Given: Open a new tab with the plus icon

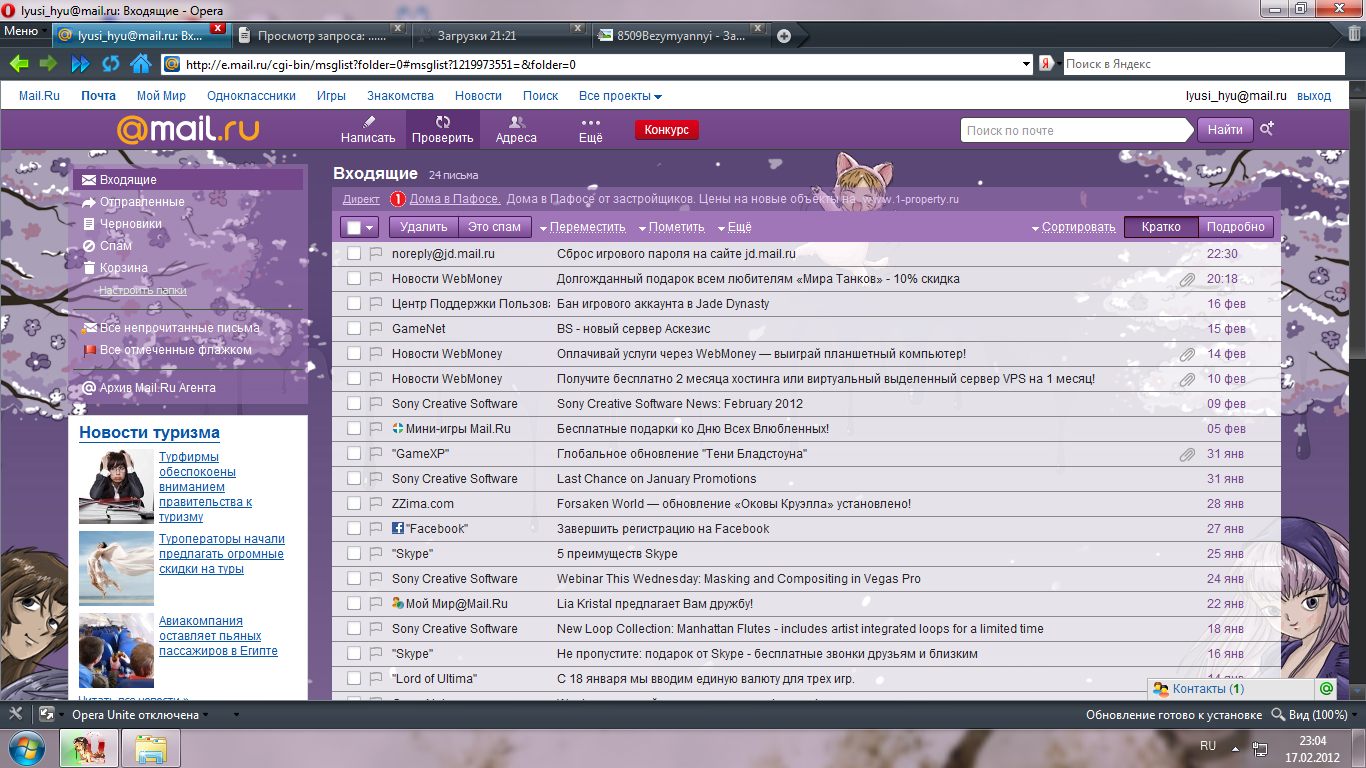Looking at the screenshot, I should coord(784,36).
